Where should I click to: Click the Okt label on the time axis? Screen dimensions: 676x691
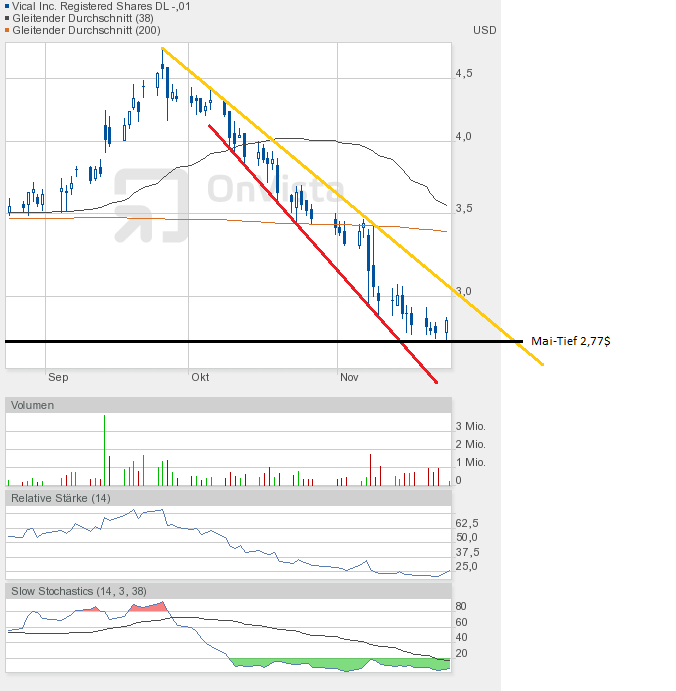[200, 377]
